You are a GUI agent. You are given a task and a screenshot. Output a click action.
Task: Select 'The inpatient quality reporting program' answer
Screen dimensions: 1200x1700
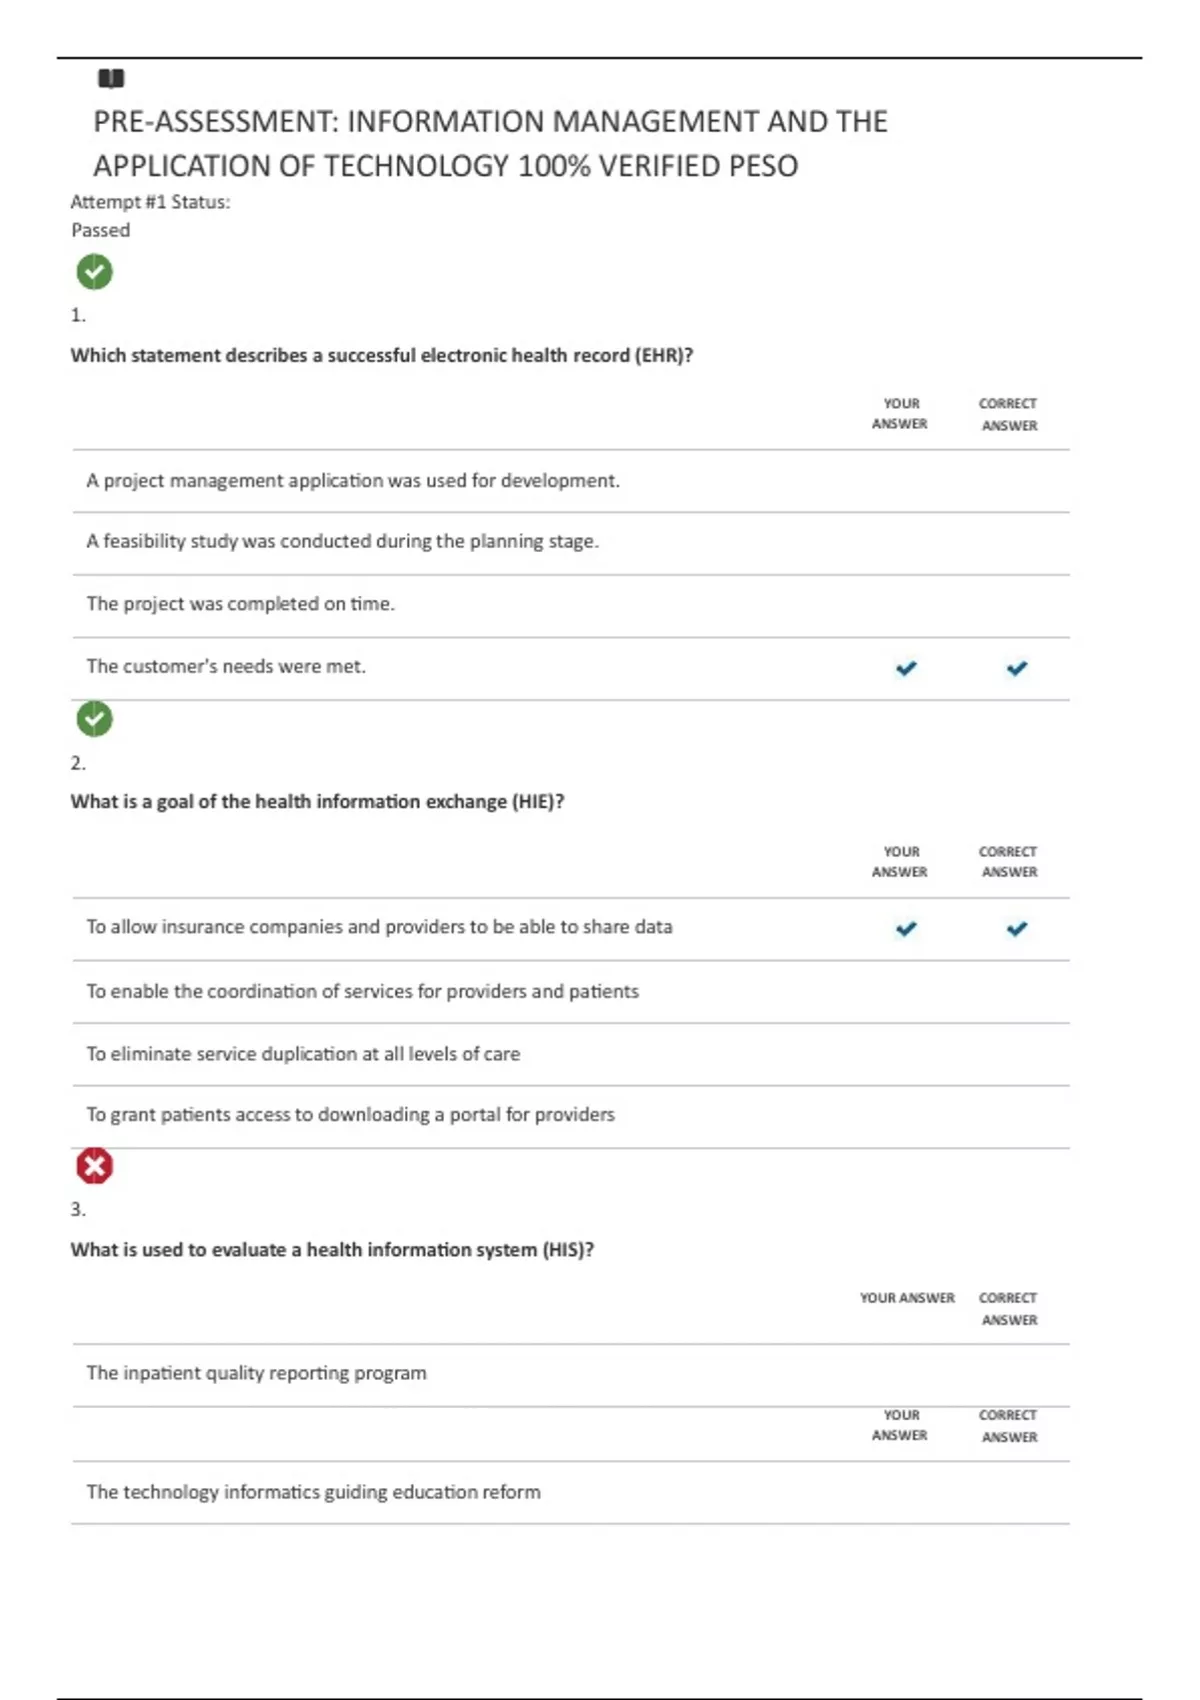[x=571, y=1374]
